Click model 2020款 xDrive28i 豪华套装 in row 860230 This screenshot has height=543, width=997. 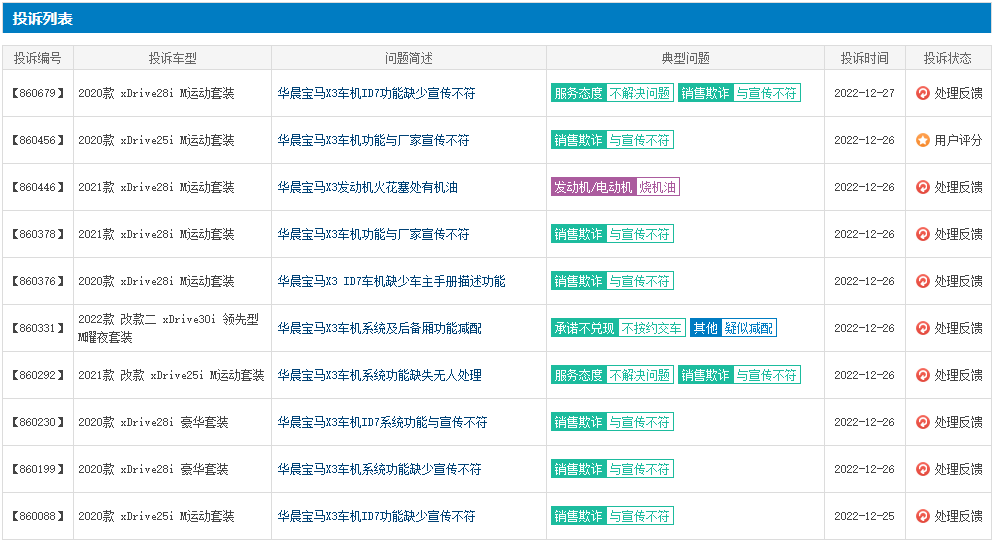tap(153, 423)
